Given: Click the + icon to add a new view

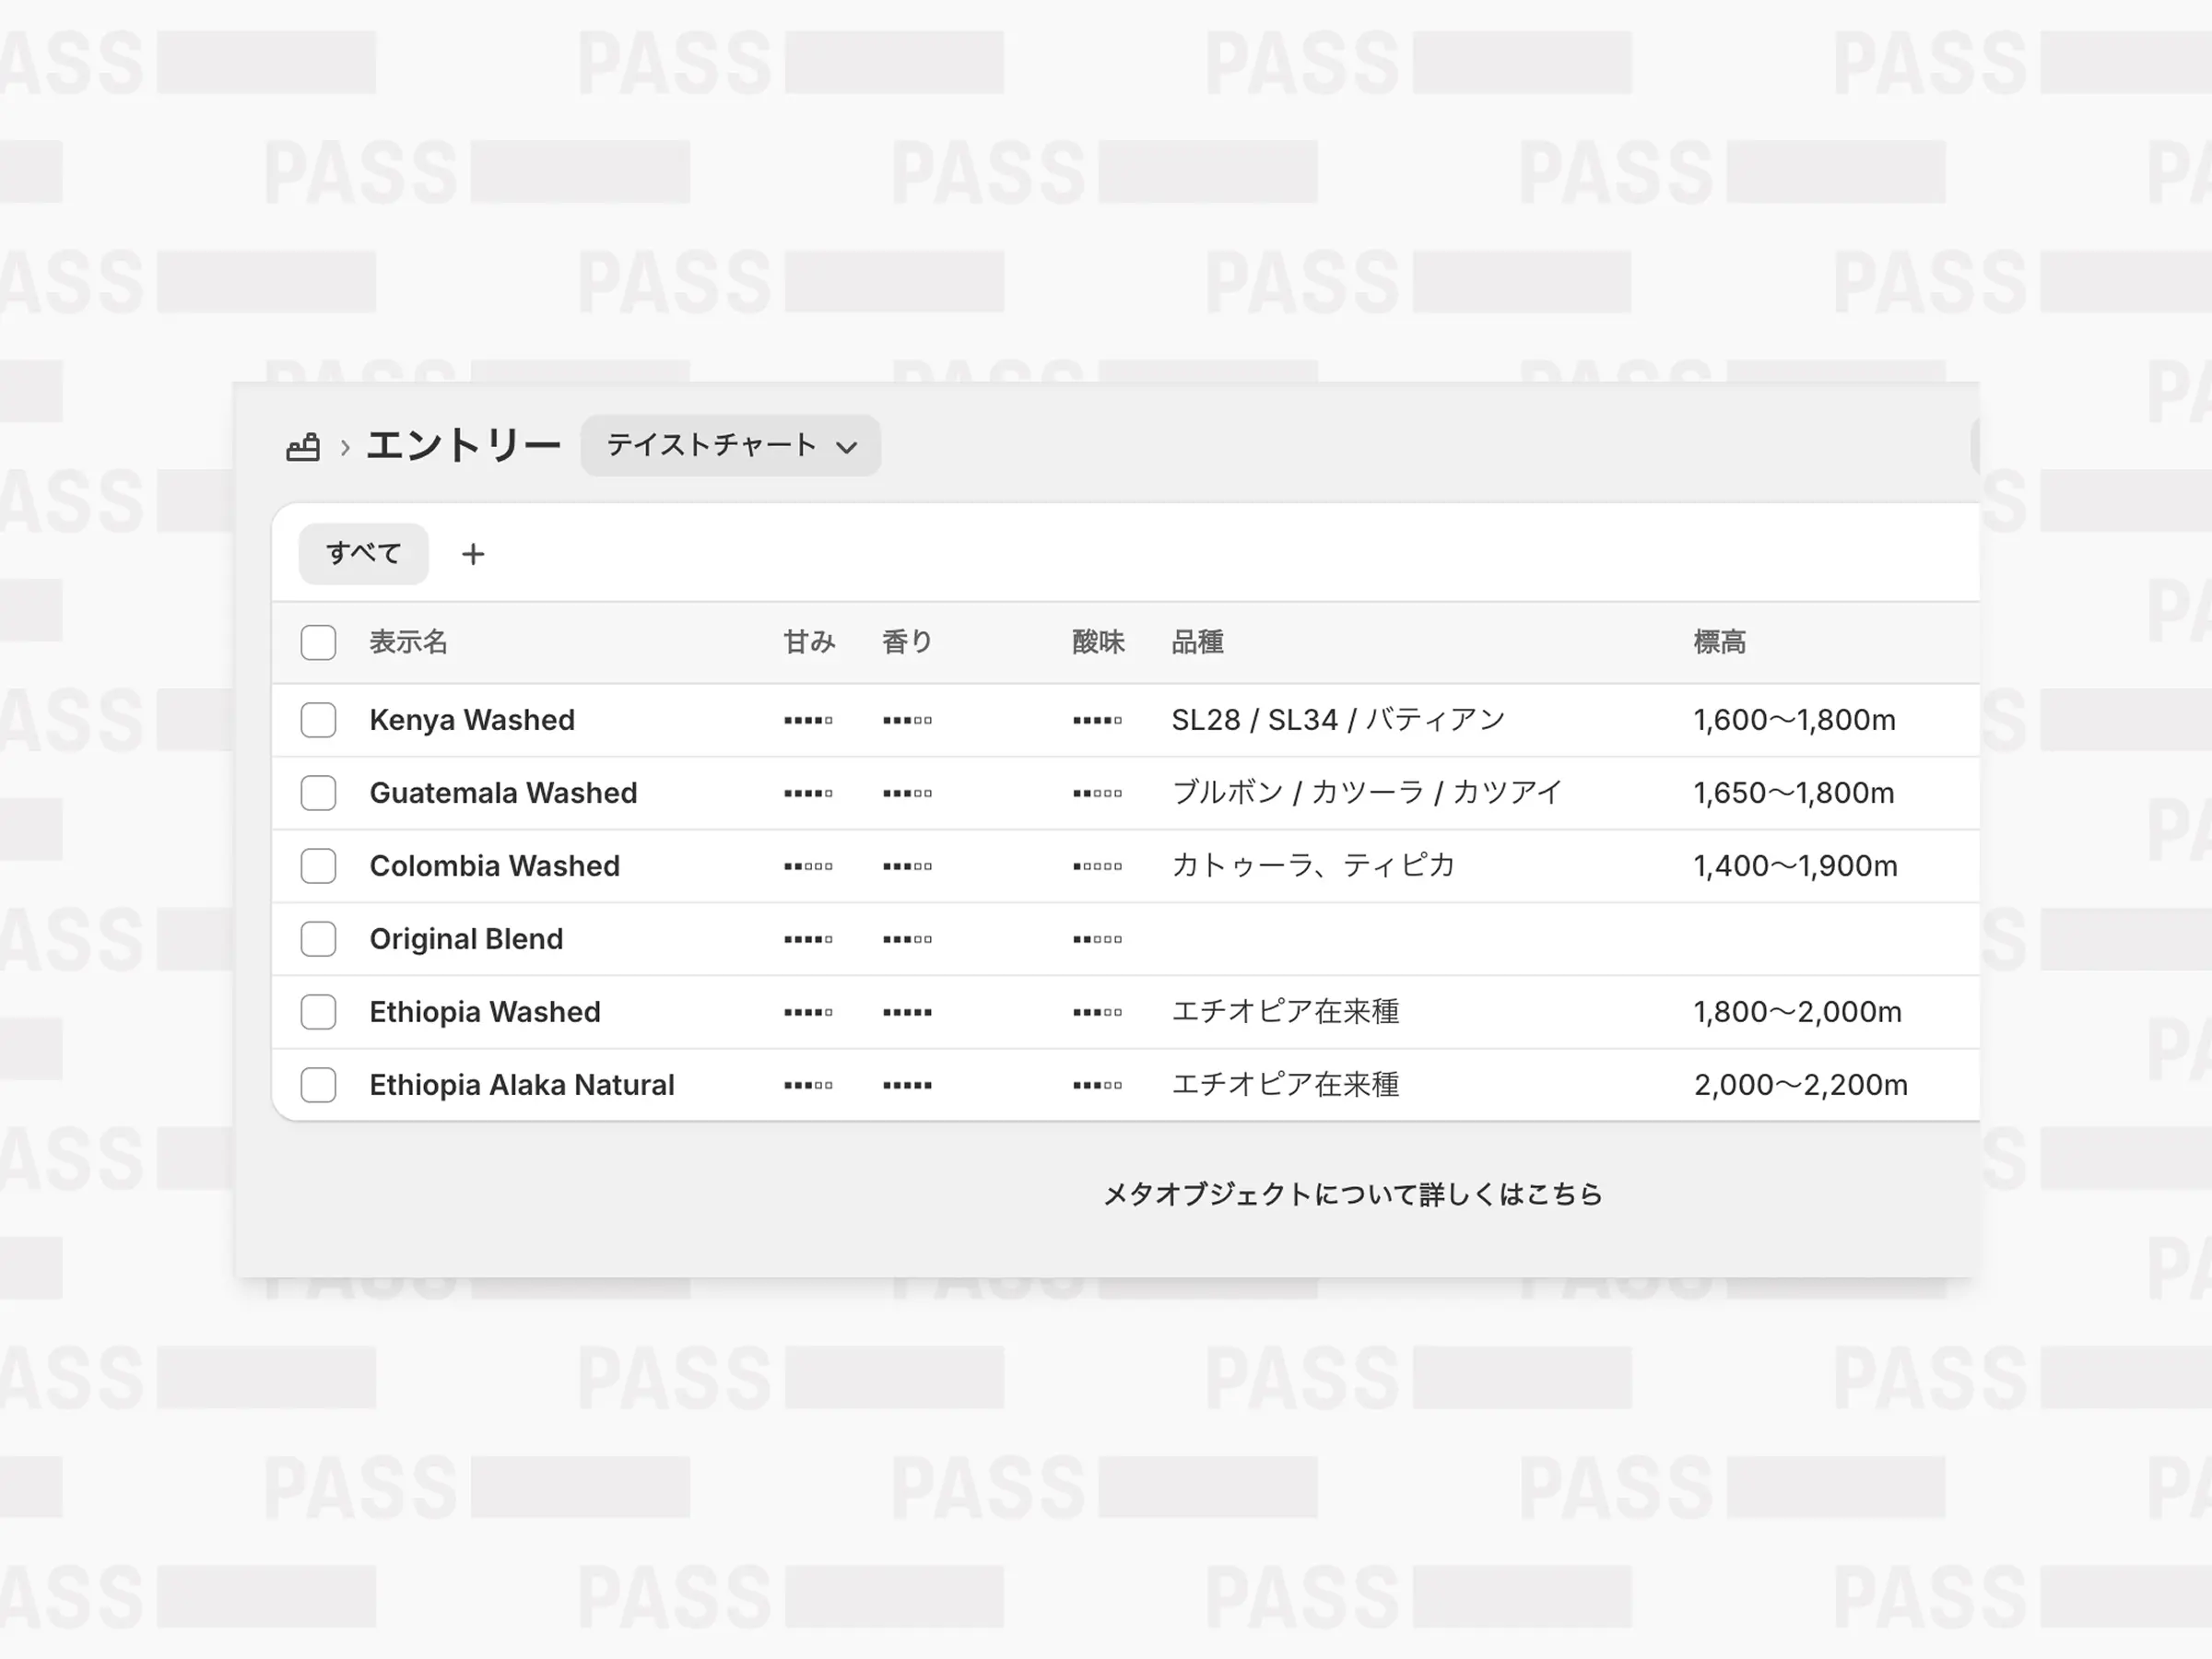Looking at the screenshot, I should coord(473,554).
